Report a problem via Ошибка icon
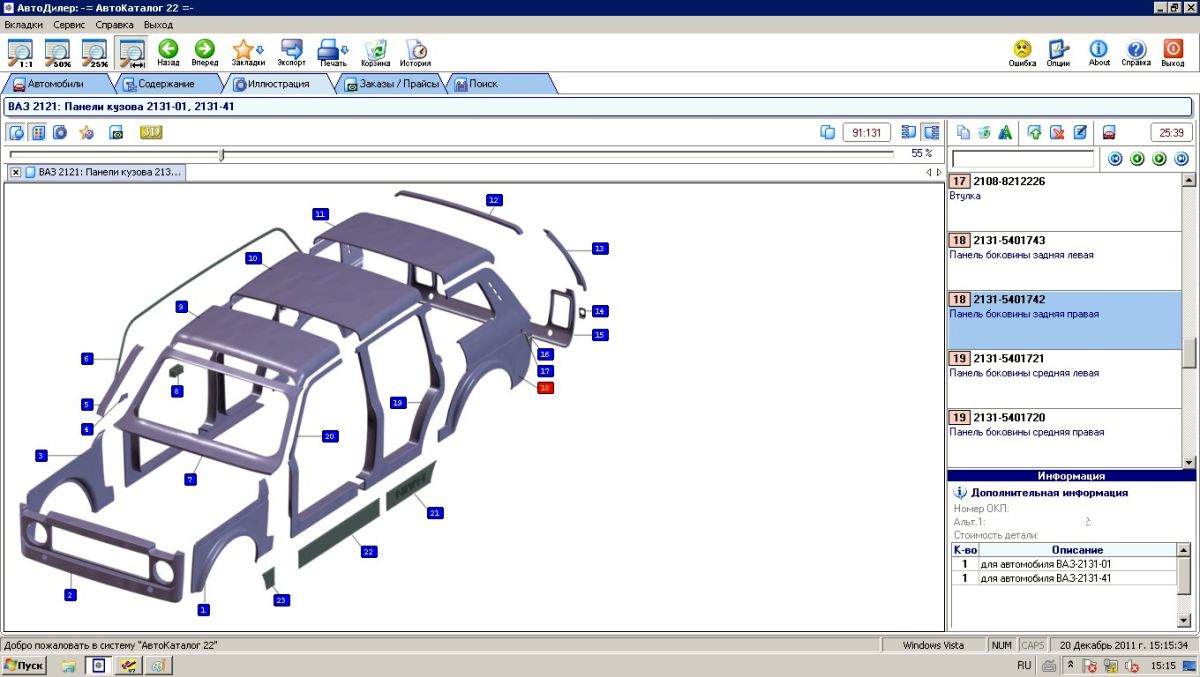The image size is (1200, 677). click(1022, 52)
